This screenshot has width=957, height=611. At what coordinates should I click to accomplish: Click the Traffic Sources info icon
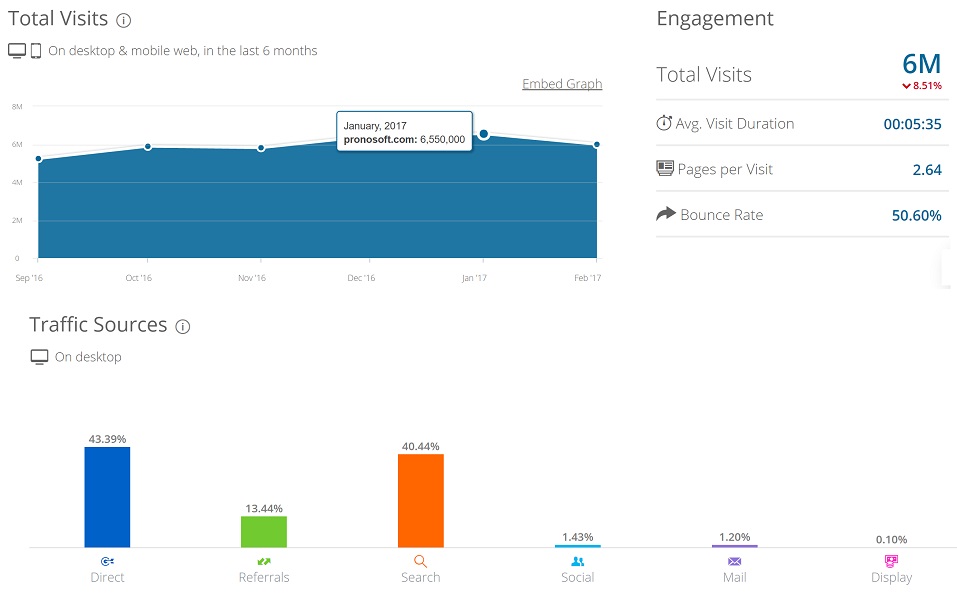(182, 327)
